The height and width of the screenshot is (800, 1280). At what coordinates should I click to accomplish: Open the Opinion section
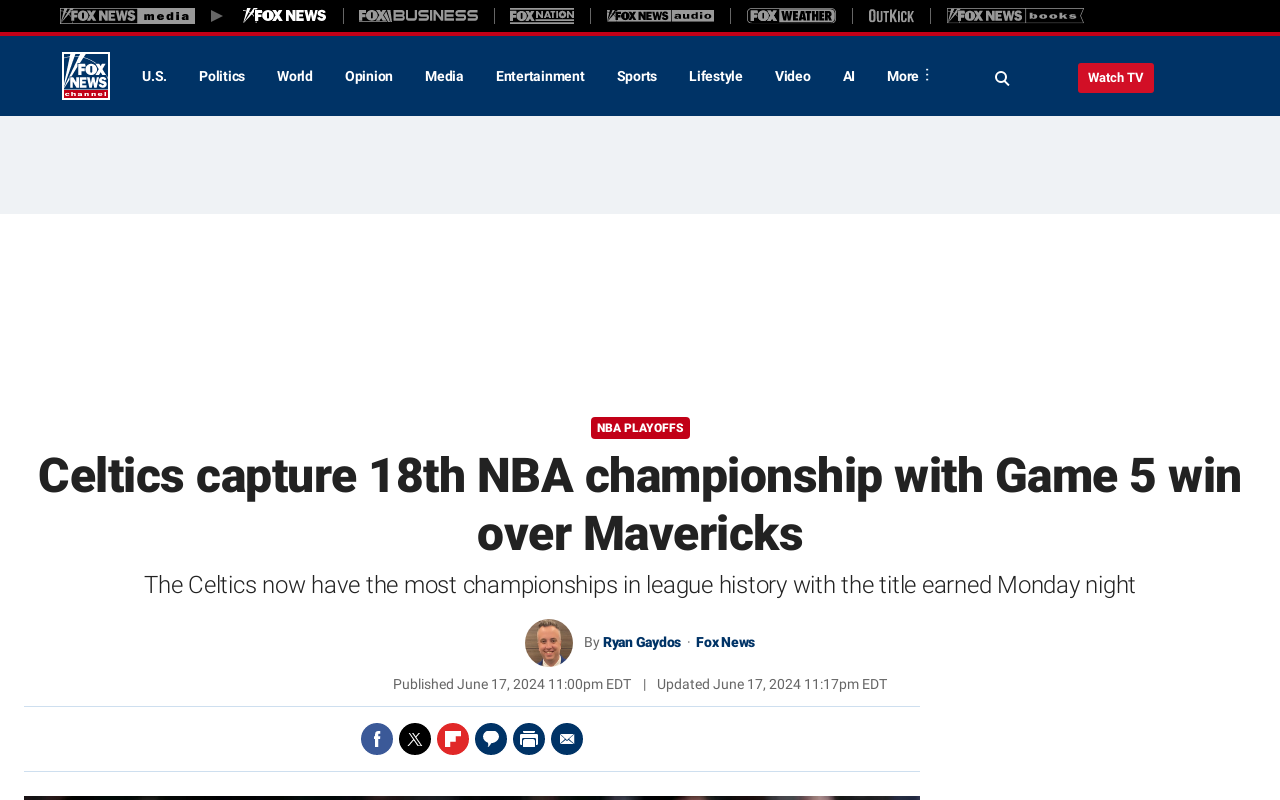click(369, 76)
